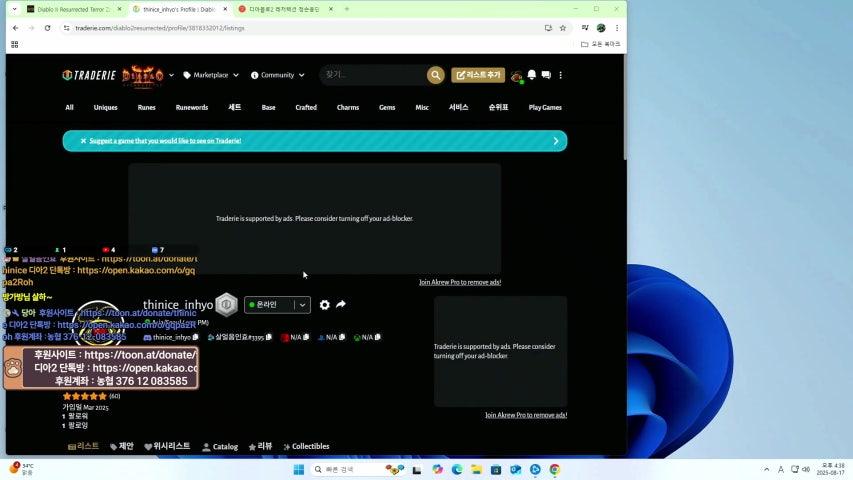853x480 pixels.
Task: Bookmark this page with the star icon
Action: (563, 28)
